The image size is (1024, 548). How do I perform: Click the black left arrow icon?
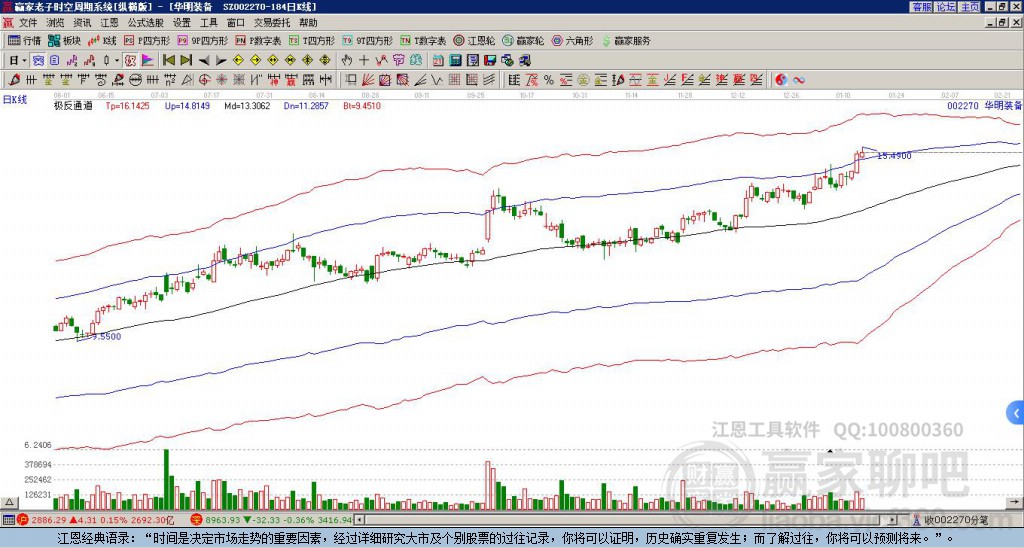204,61
